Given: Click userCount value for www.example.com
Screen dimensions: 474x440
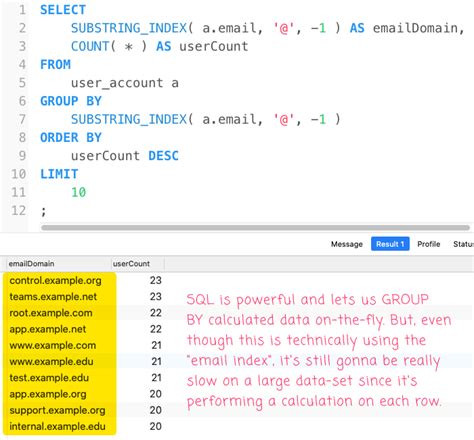Looking at the screenshot, I should point(156,345).
